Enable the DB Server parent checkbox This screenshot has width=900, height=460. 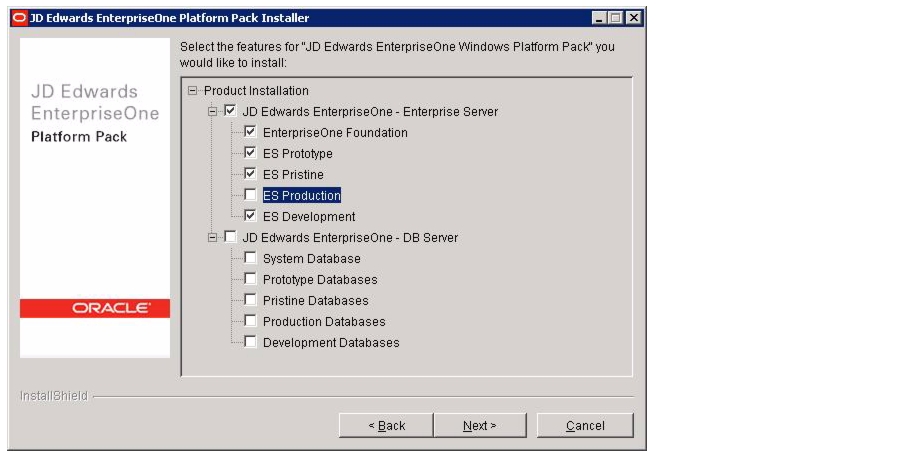pos(230,237)
